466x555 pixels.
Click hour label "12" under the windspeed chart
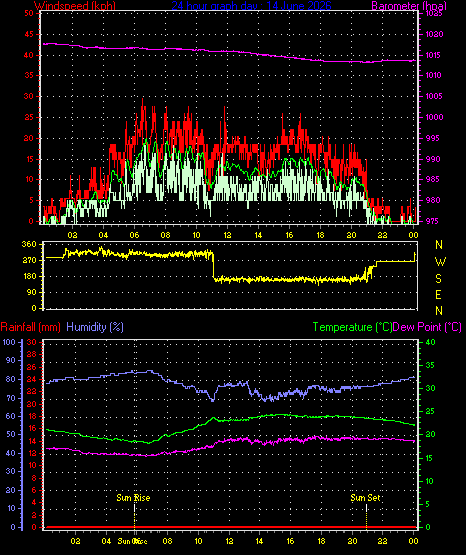pos(227,235)
